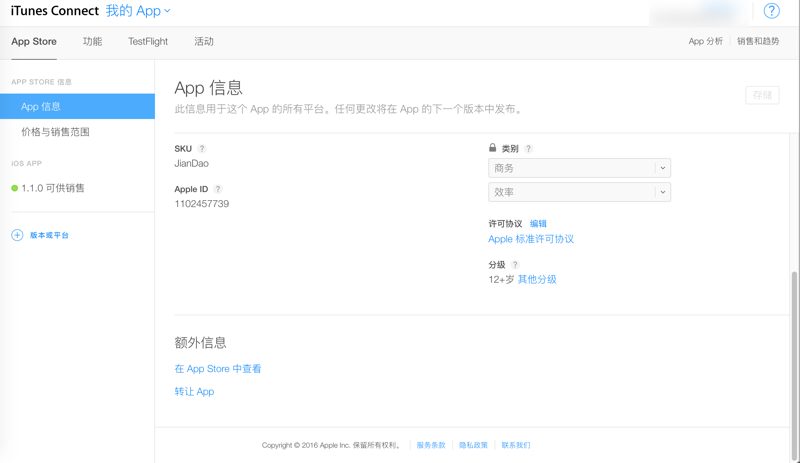Open the 效率 secondary category dropdown

coord(579,192)
